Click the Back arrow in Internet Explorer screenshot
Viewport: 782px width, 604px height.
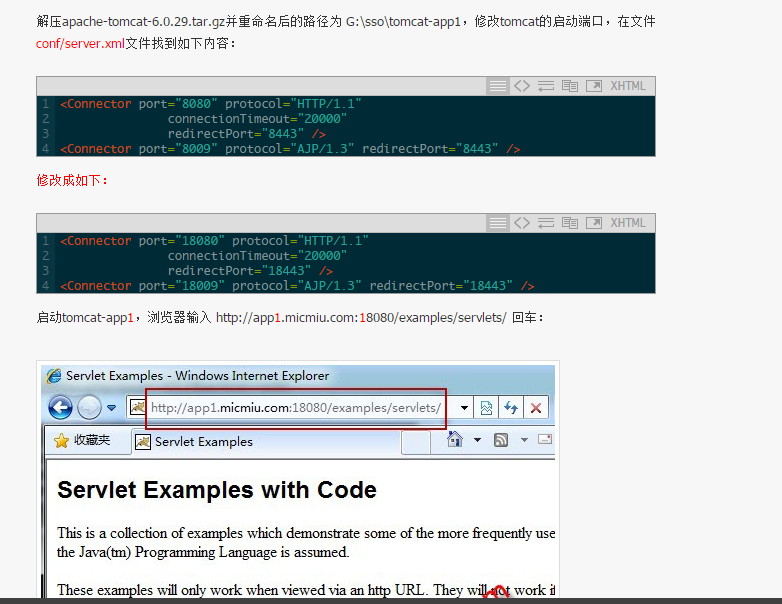click(60, 407)
